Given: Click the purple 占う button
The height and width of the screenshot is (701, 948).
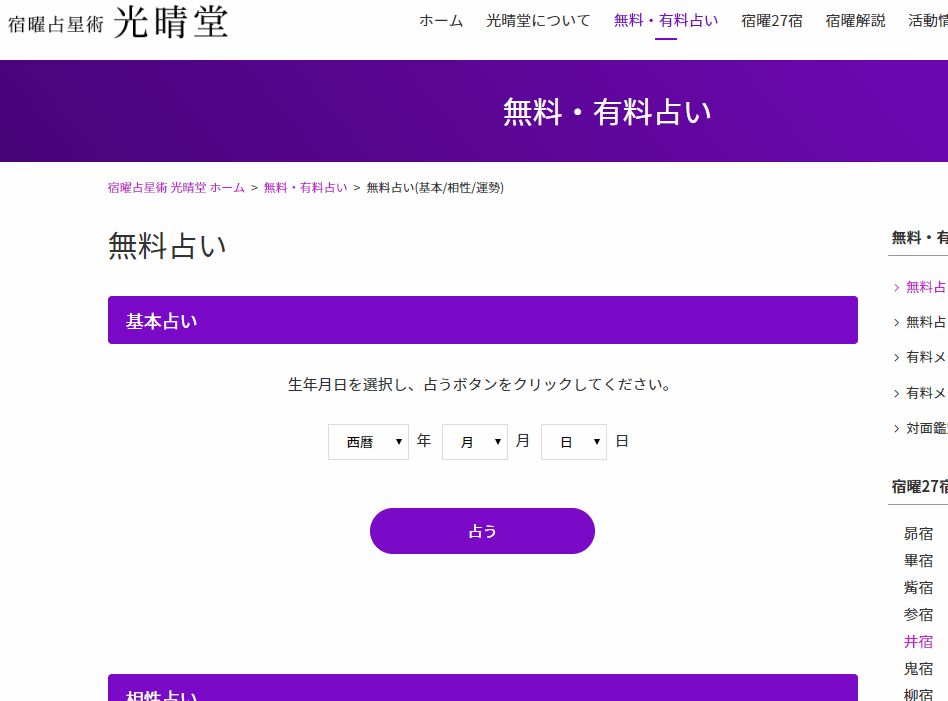Looking at the screenshot, I should (x=482, y=531).
